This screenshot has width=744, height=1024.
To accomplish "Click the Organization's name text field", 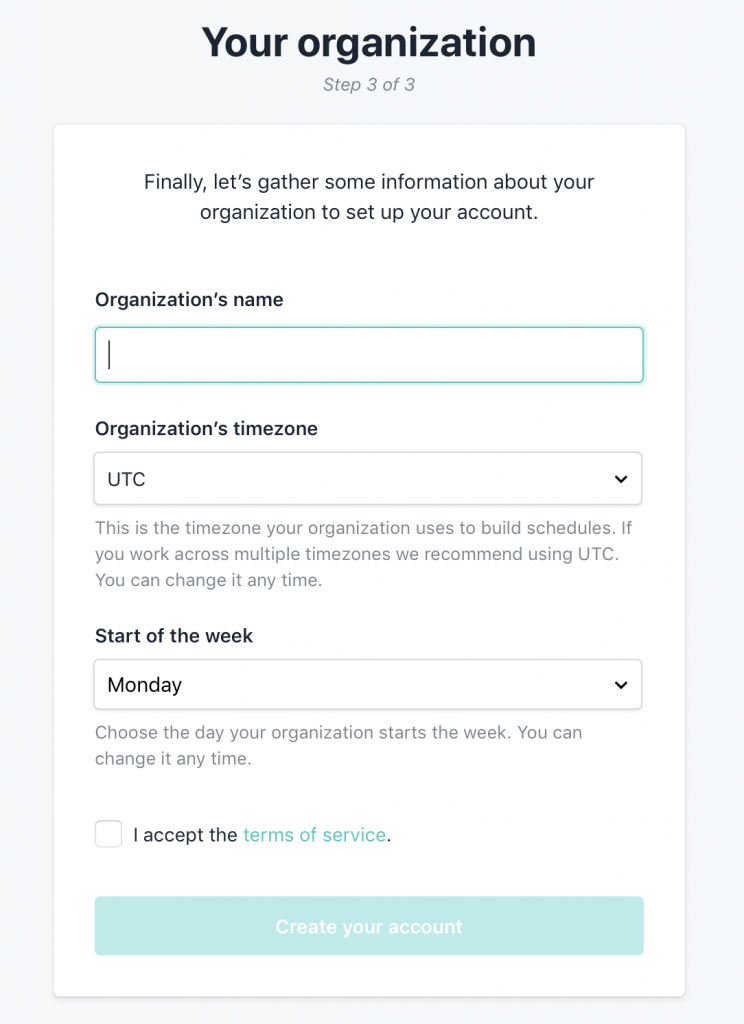I will [x=369, y=355].
